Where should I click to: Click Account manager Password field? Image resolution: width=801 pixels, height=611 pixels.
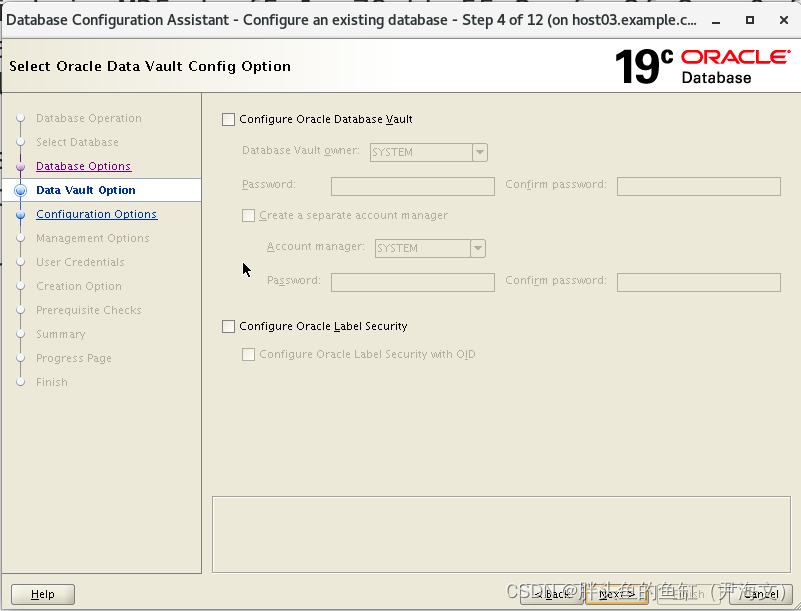(x=413, y=283)
